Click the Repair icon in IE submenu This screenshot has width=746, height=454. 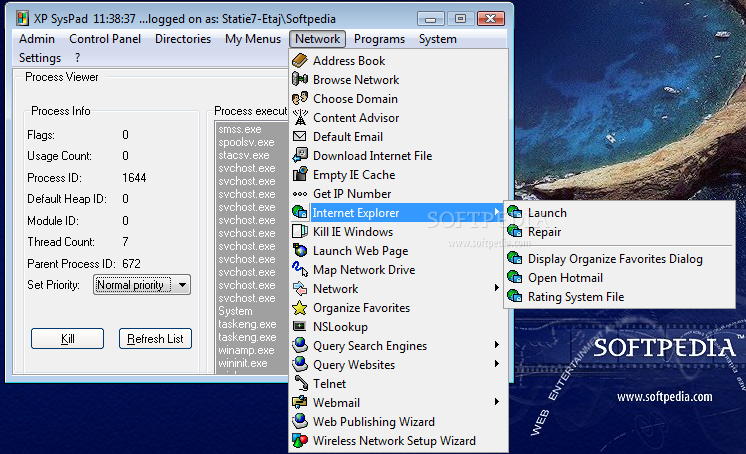(x=515, y=231)
